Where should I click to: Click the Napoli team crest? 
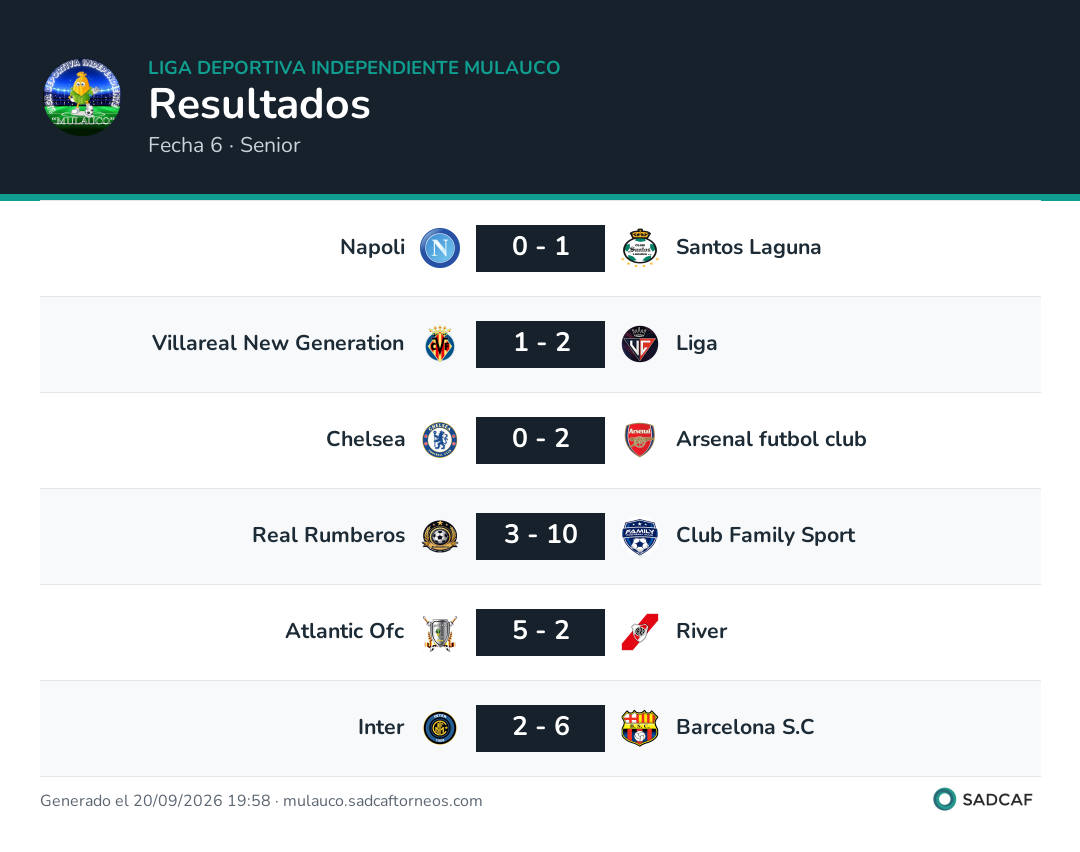point(440,248)
